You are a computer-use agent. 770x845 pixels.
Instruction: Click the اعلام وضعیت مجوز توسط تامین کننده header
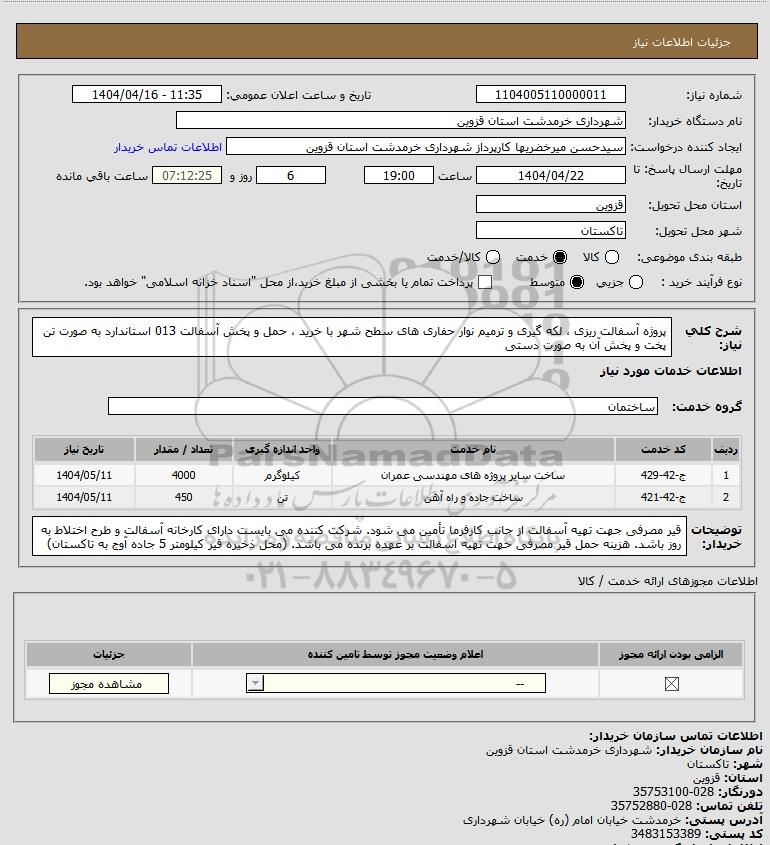click(x=395, y=654)
